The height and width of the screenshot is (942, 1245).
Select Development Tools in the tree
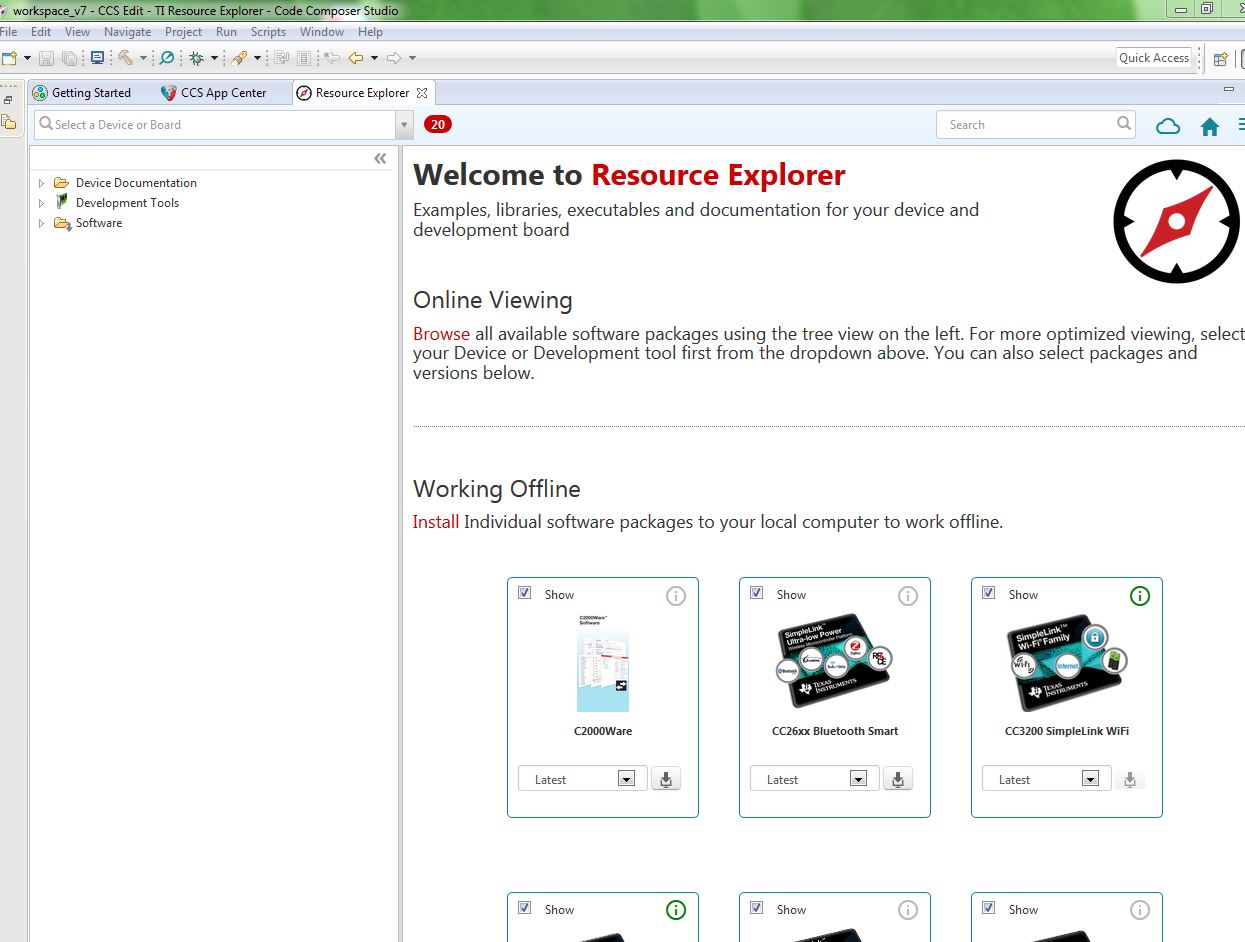128,203
